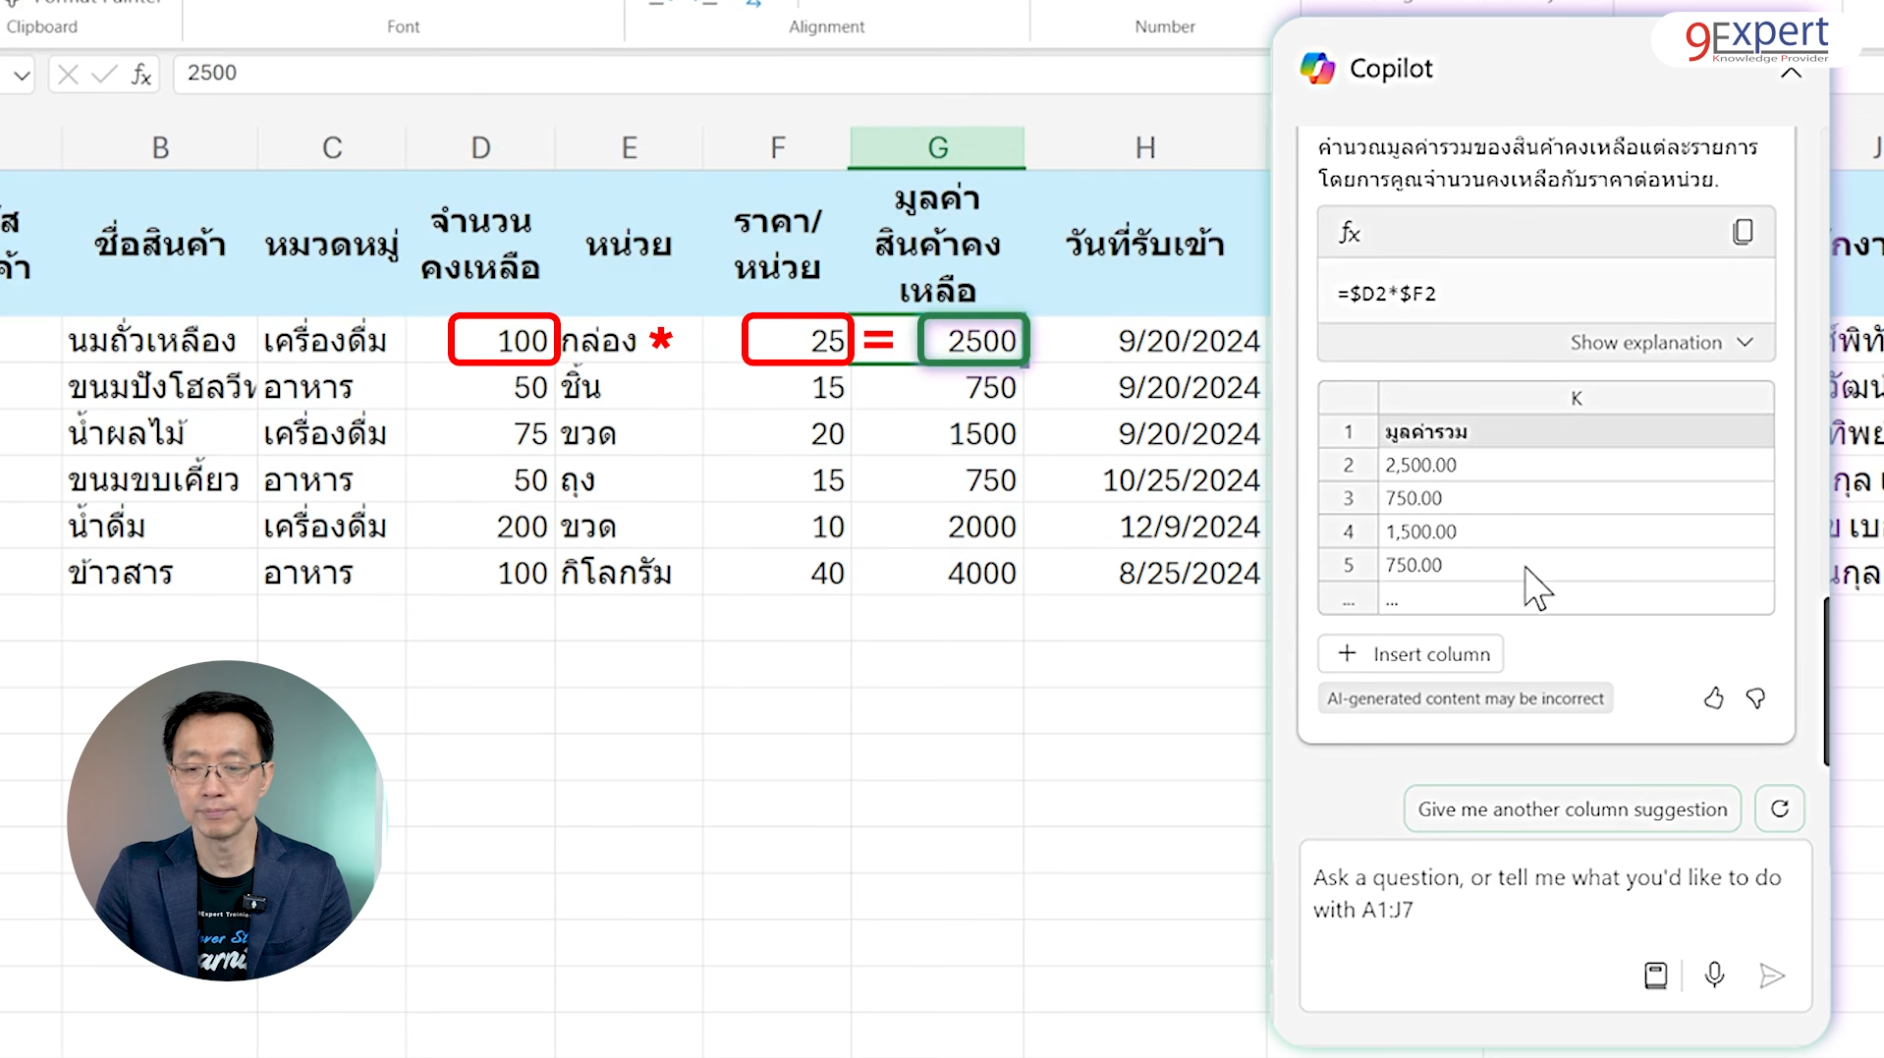Click Give me another column suggestion

(x=1570, y=808)
